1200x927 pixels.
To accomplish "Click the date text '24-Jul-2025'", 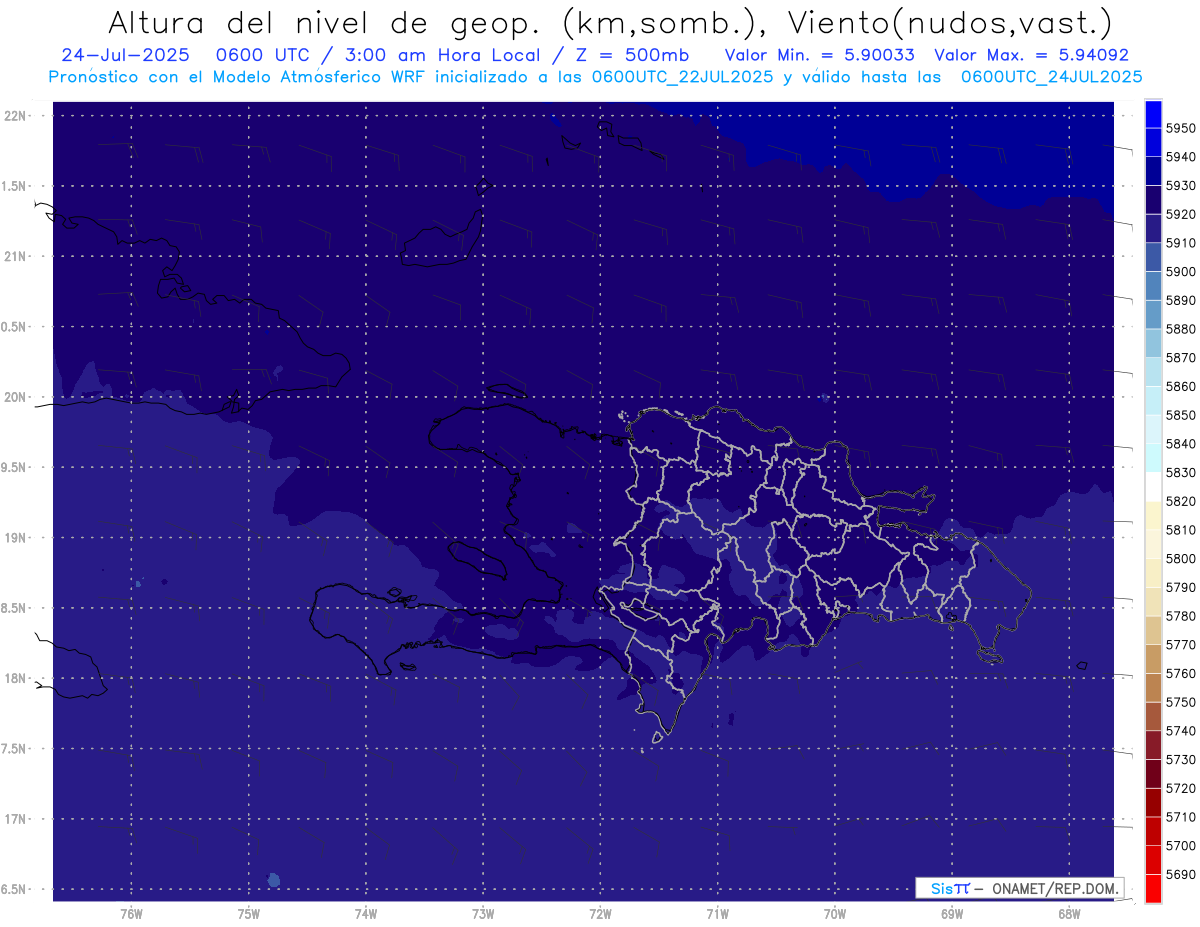I will 125,55.
